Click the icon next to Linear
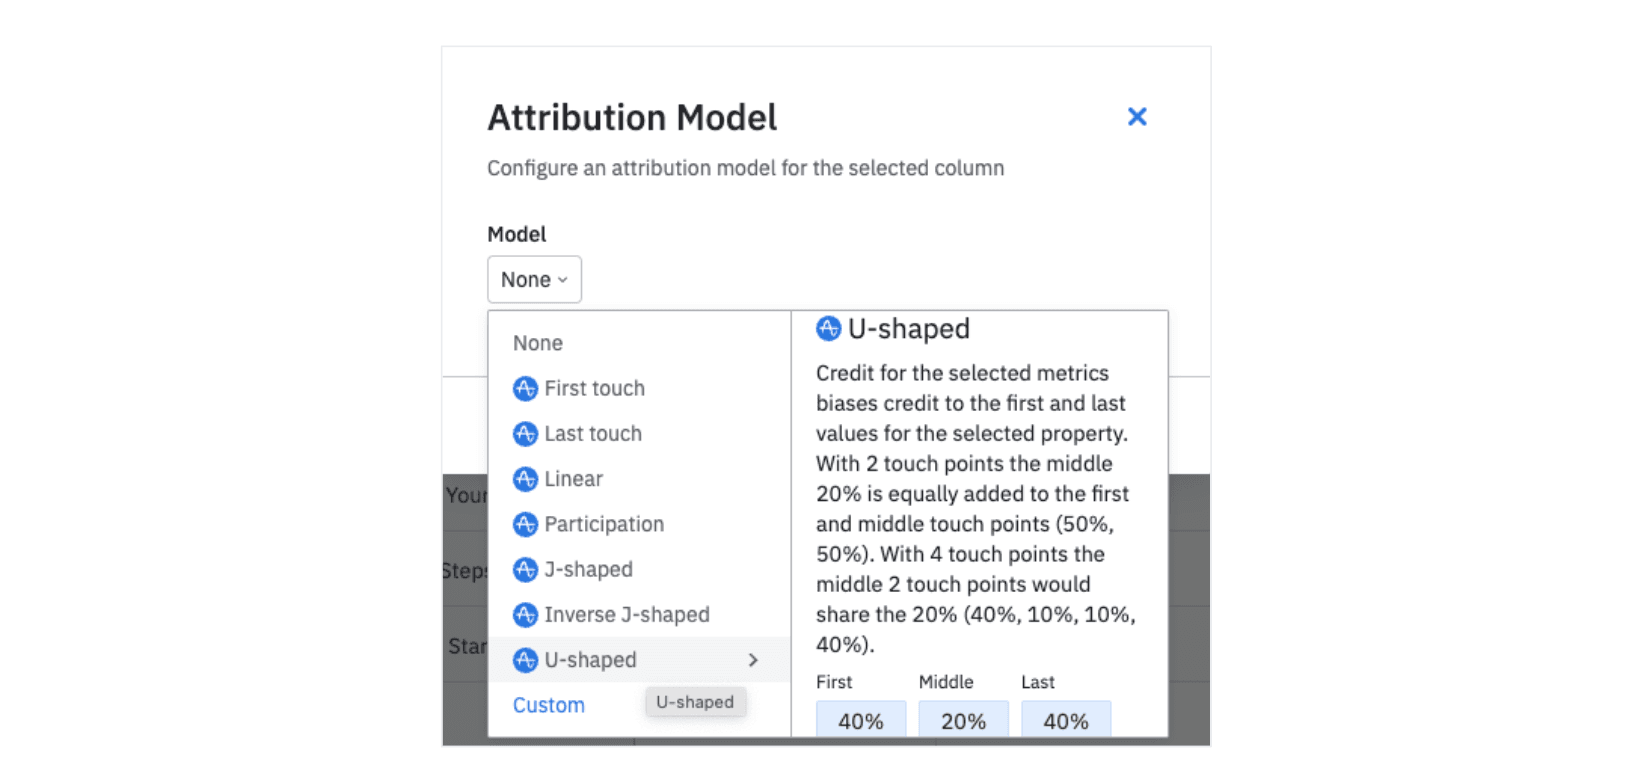 pos(525,479)
